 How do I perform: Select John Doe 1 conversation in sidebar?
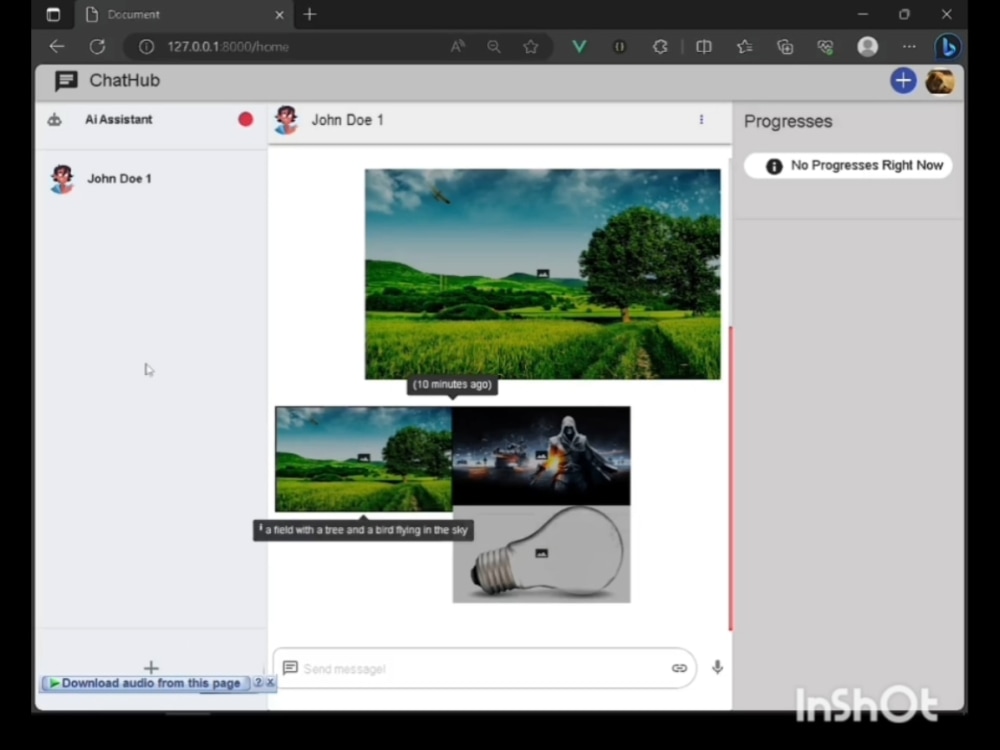pos(119,179)
